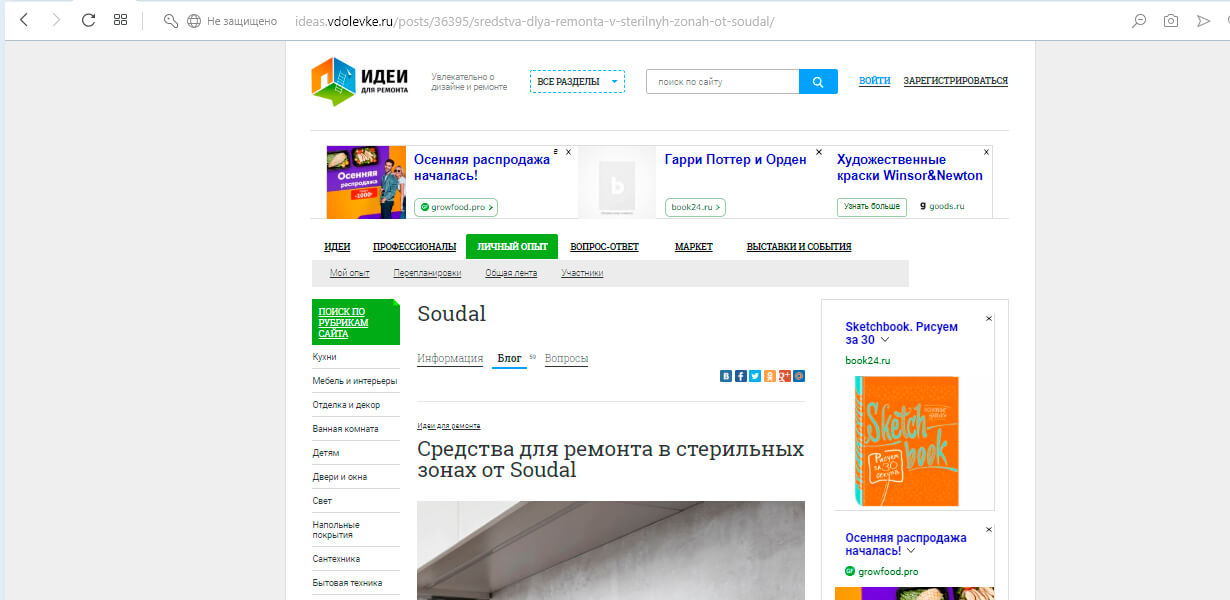Click the magnifier icon in browser toolbar

(x=1138, y=21)
